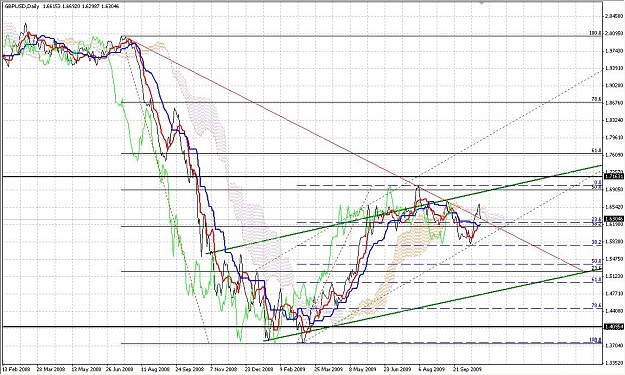Click the 11 Aug 2008 date label
The width and height of the screenshot is (625, 375).
coord(155,369)
